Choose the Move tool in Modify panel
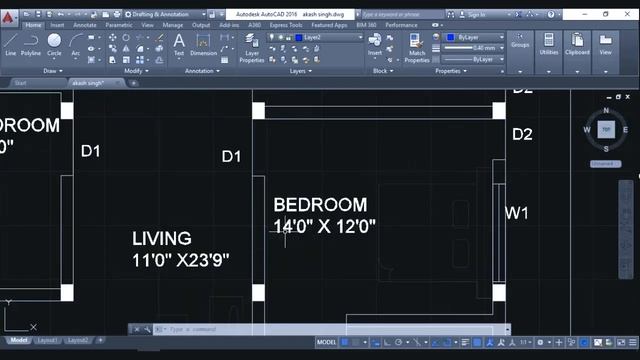This screenshot has height=360, width=640. (113, 38)
